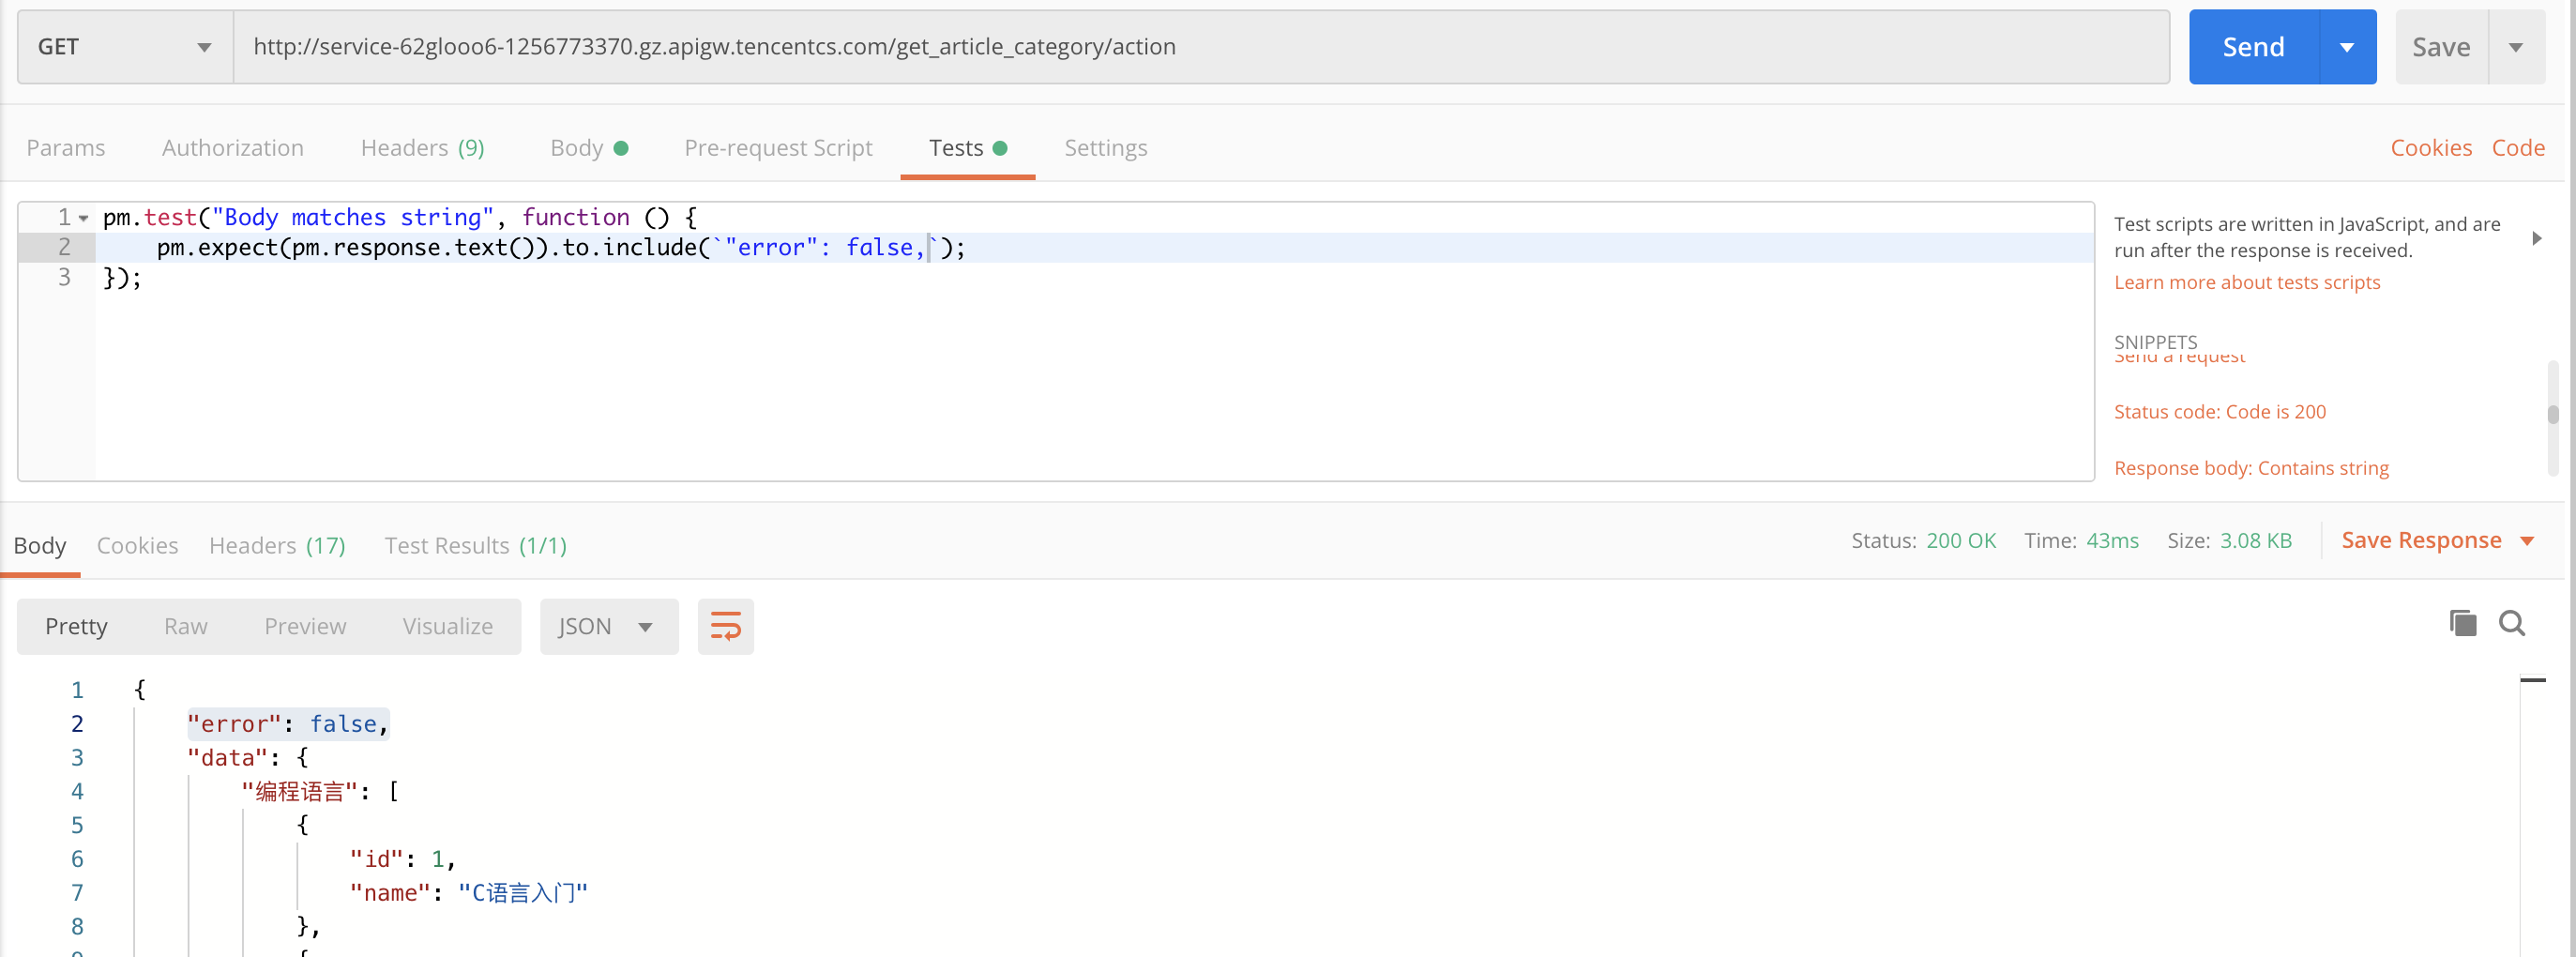2576x957 pixels.
Task: Open the Test Results (1/1) tab
Action: click(476, 545)
